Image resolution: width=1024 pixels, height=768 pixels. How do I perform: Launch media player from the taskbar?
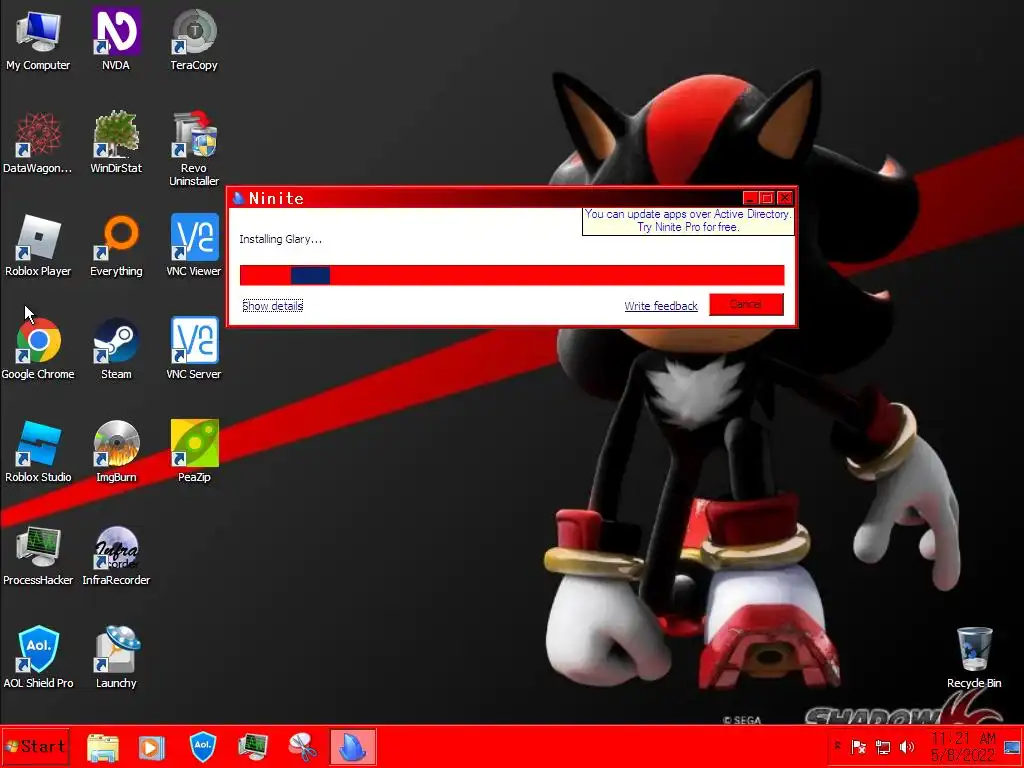[152, 747]
